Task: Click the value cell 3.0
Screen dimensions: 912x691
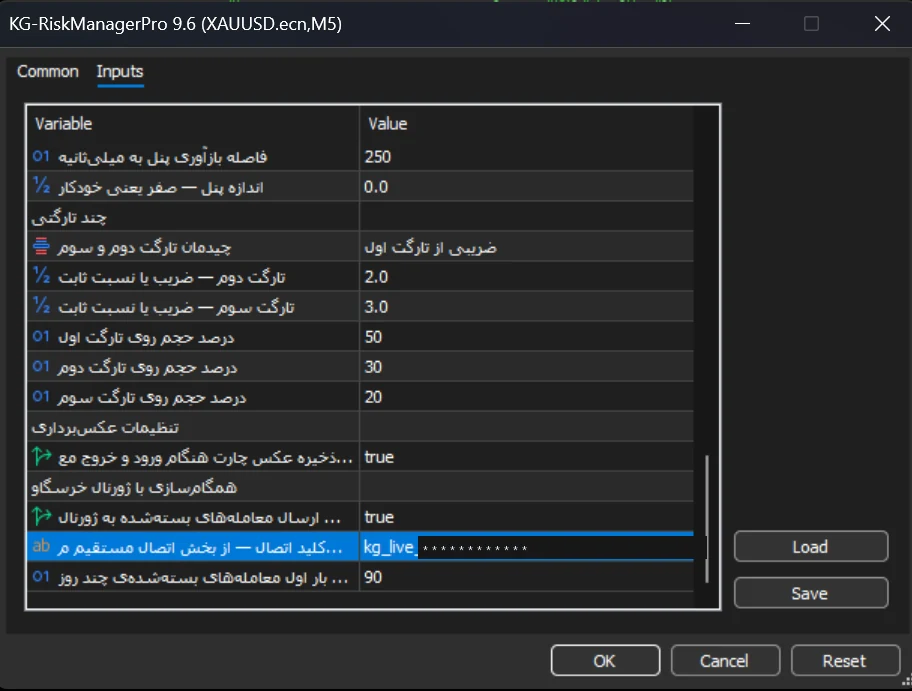Action: click(x=527, y=307)
